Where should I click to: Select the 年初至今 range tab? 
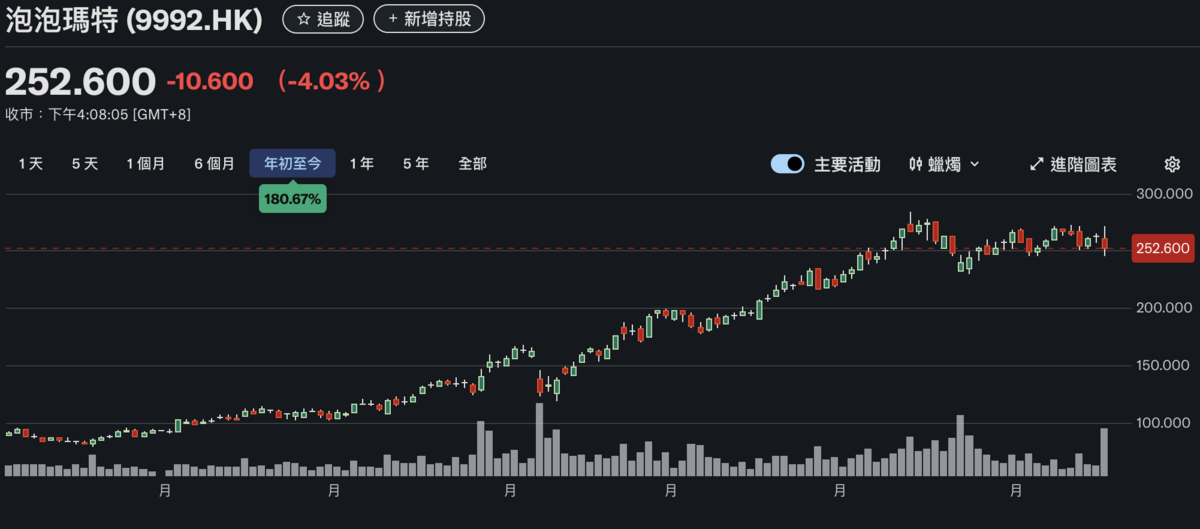pyautogui.click(x=292, y=164)
